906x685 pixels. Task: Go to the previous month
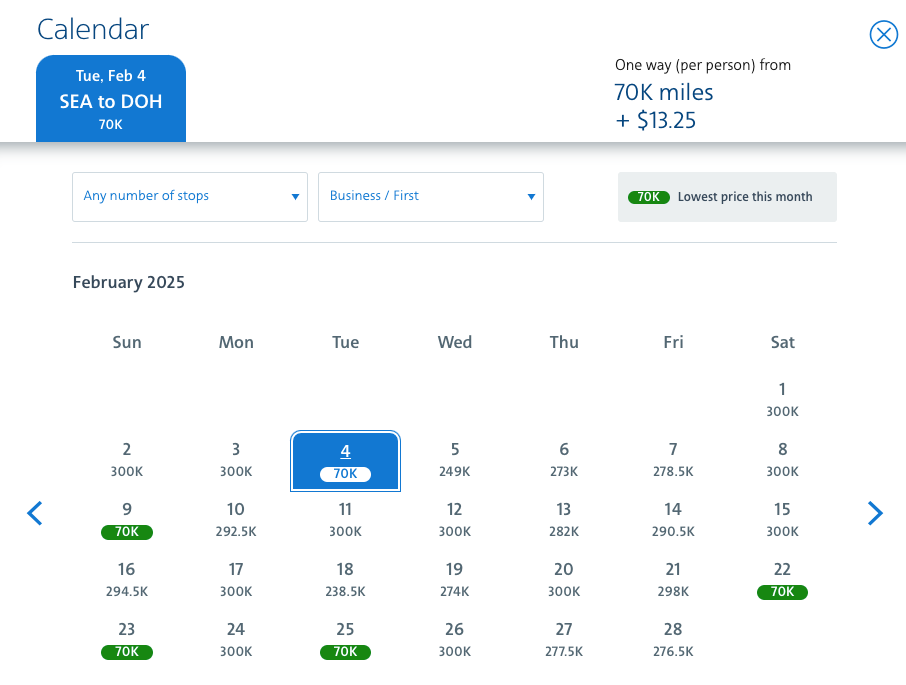tap(35, 514)
